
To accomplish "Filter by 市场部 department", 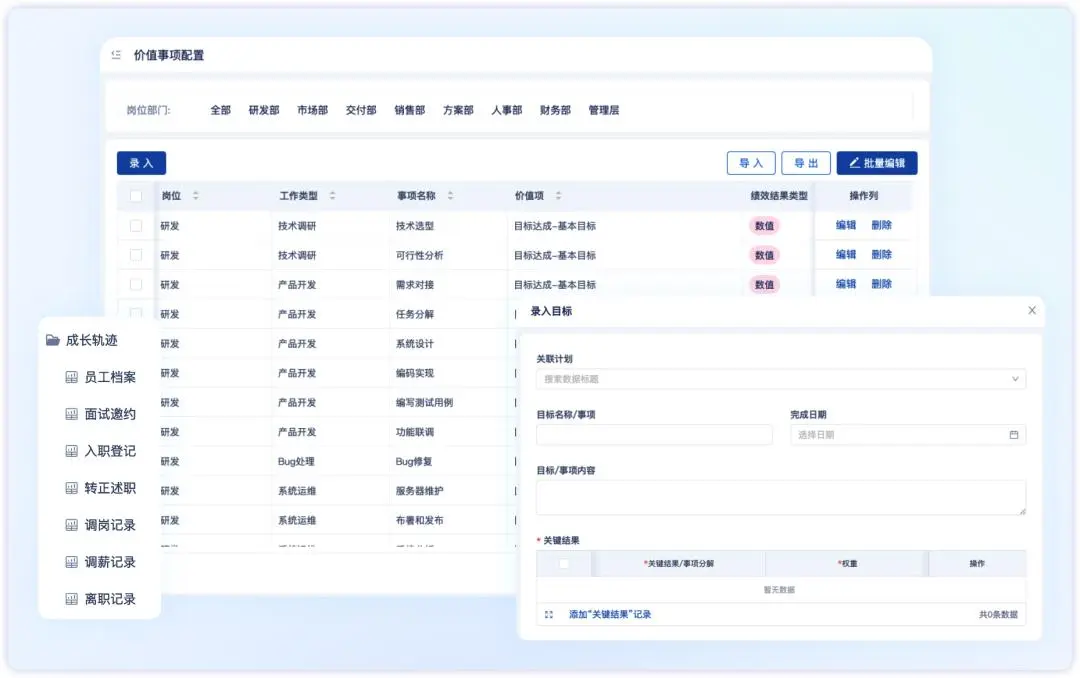I will (x=312, y=110).
